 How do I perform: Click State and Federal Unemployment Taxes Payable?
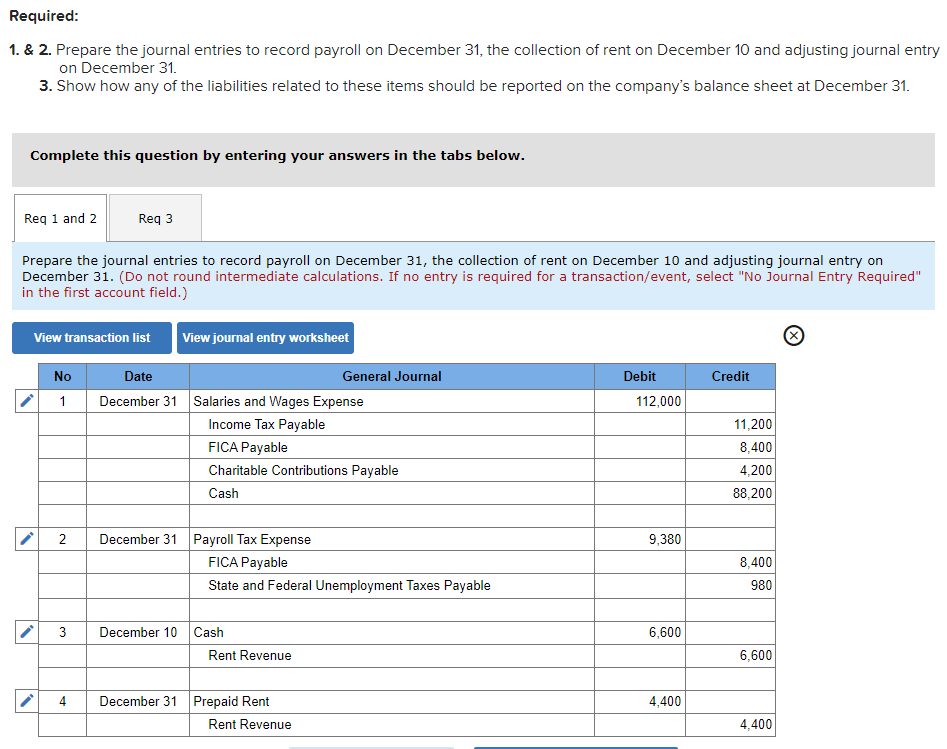[392, 585]
